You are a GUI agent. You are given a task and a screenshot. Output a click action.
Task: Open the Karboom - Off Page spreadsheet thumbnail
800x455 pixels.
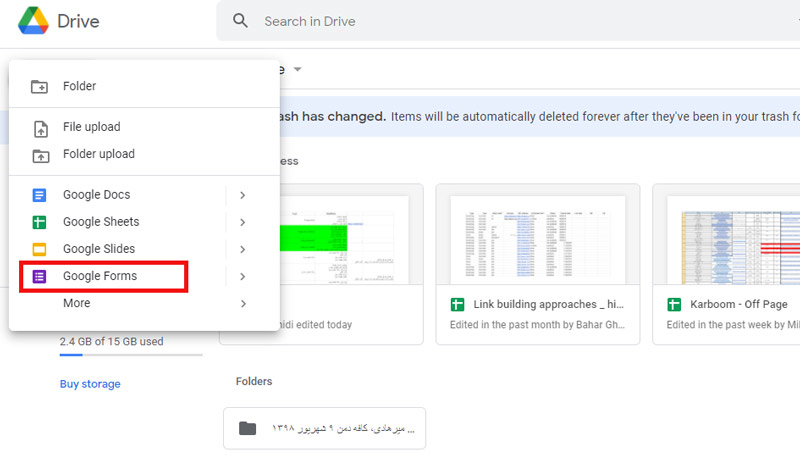(726, 240)
